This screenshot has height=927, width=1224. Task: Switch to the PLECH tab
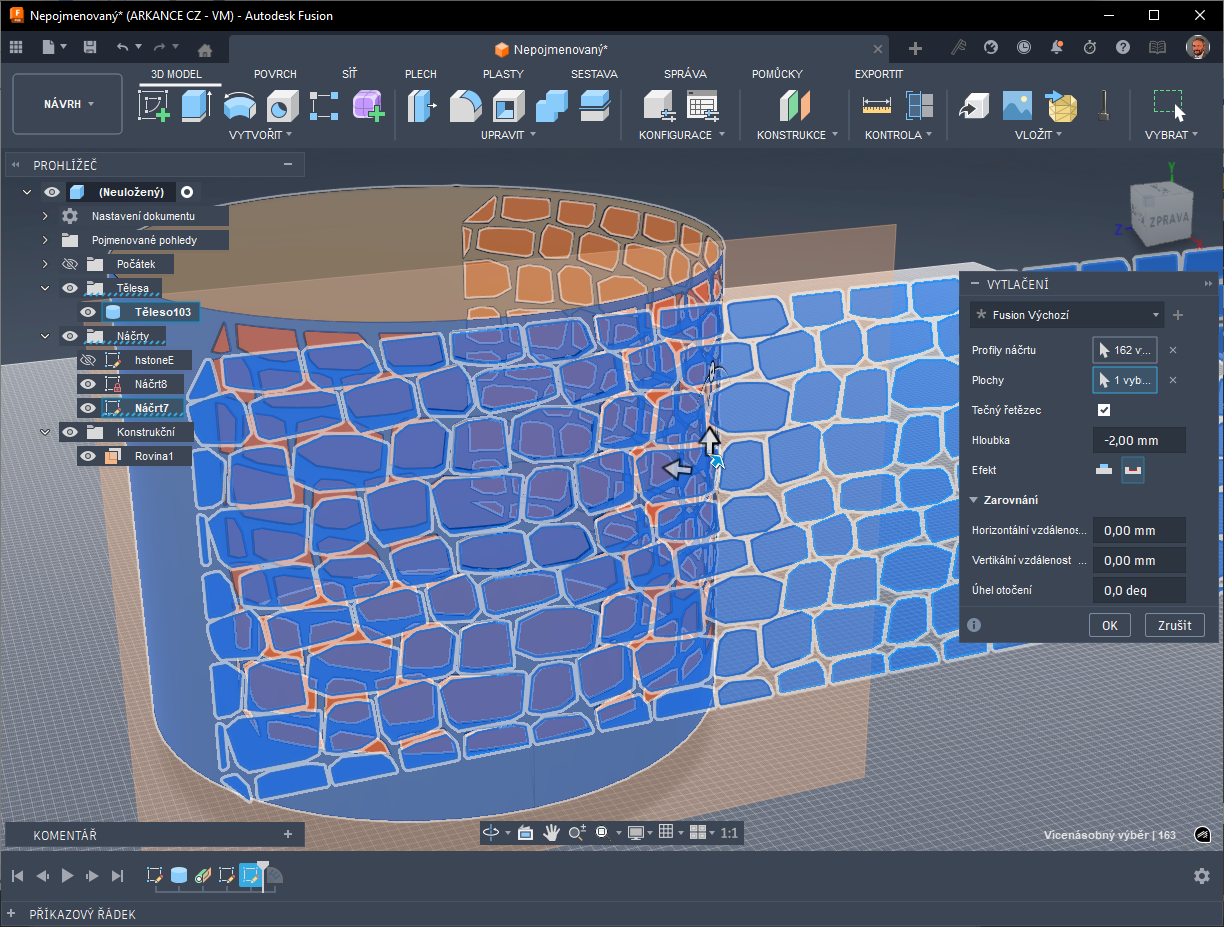tap(420, 74)
